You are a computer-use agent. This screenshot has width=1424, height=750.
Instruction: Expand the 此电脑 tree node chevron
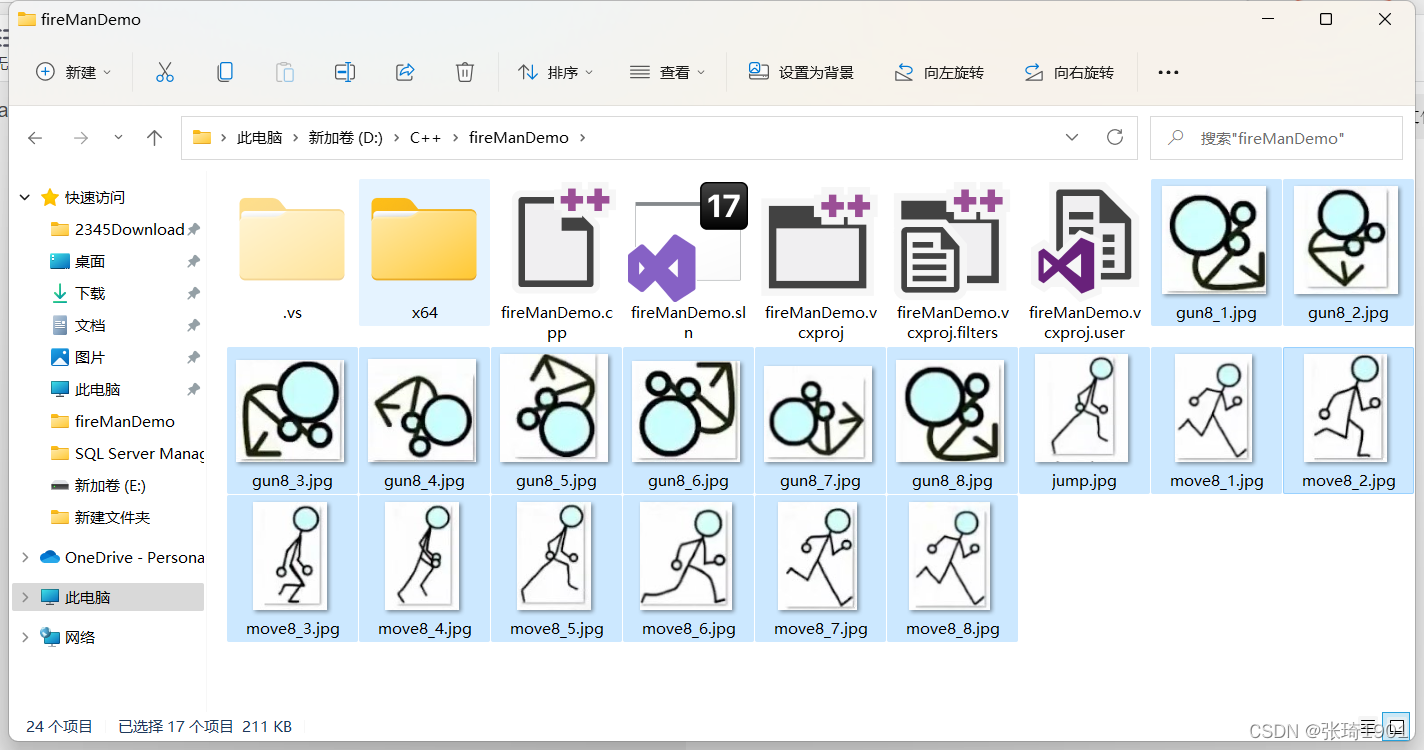[x=25, y=597]
